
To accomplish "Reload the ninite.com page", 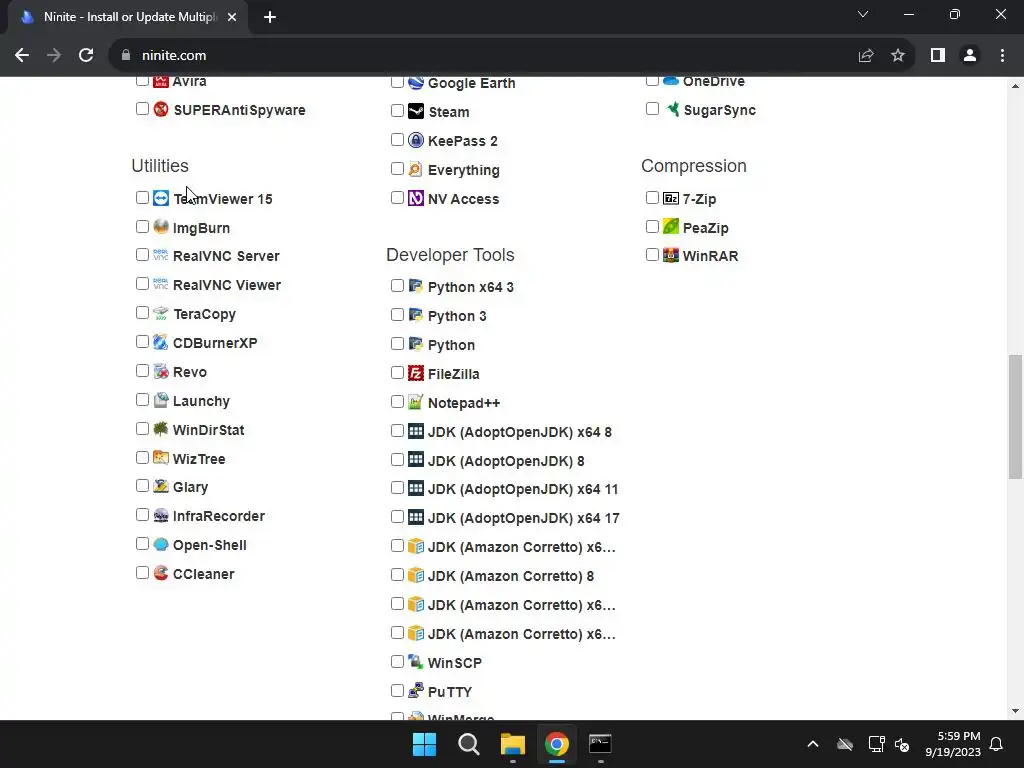I will tap(86, 56).
